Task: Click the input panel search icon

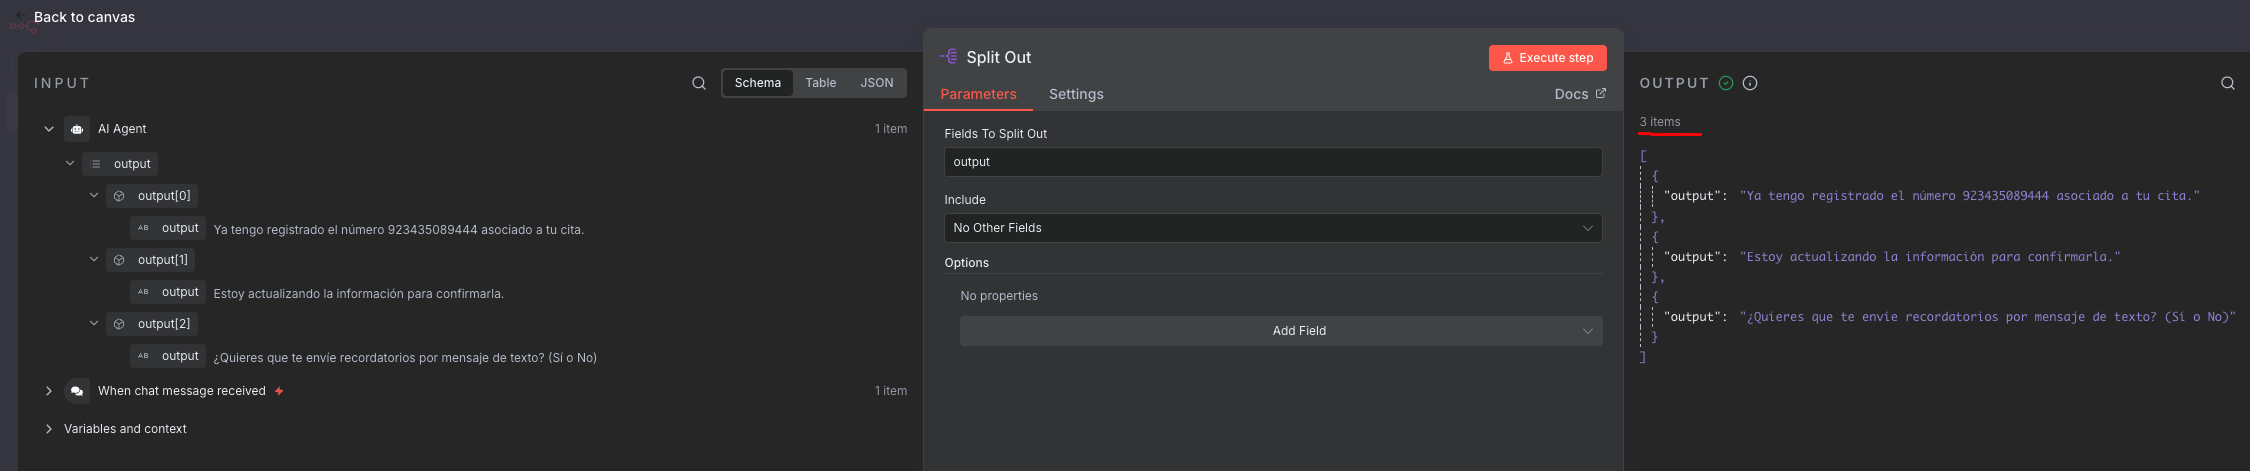Action: point(699,83)
